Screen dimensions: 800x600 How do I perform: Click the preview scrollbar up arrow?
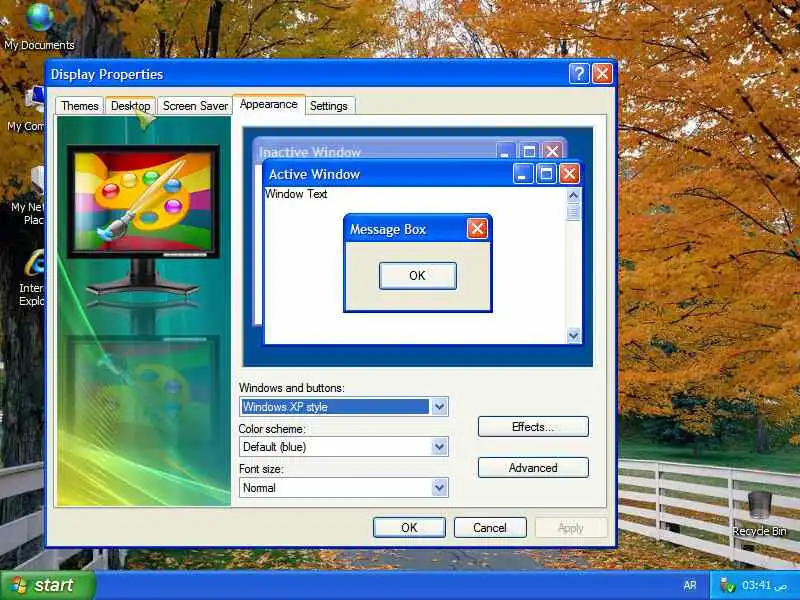click(x=573, y=195)
